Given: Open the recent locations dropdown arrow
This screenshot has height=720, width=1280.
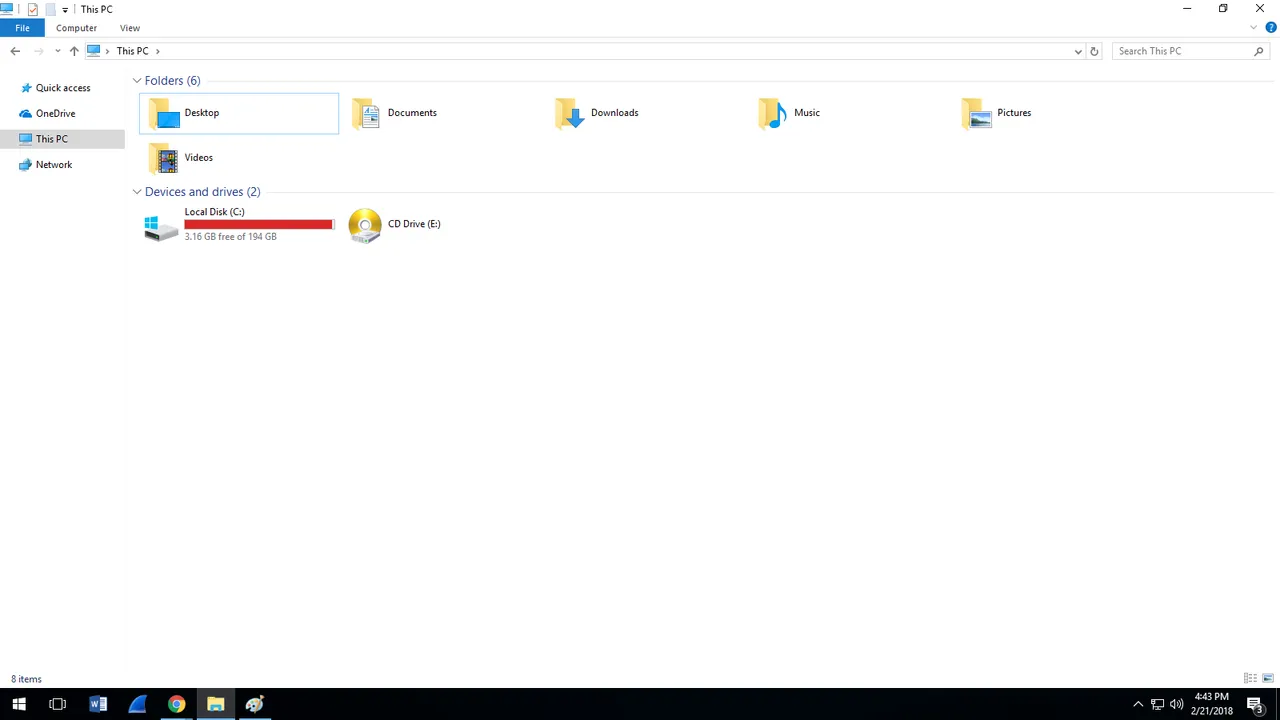Looking at the screenshot, I should 57,51.
